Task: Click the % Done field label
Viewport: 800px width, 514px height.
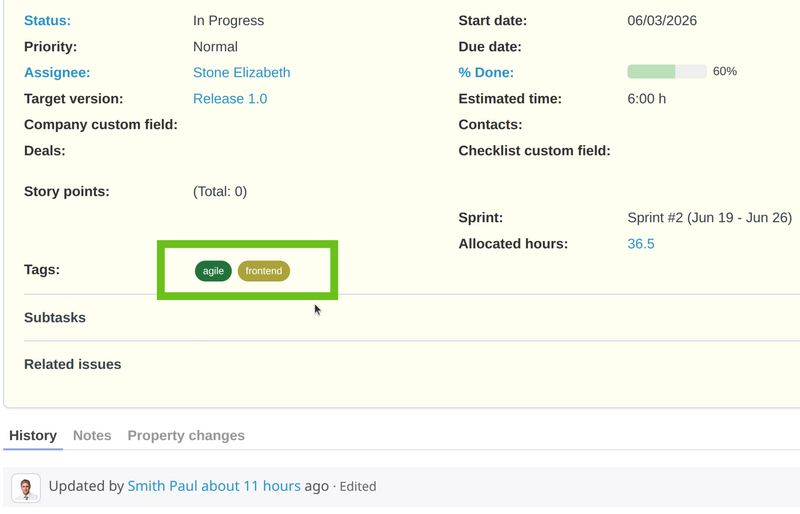Action: click(486, 72)
